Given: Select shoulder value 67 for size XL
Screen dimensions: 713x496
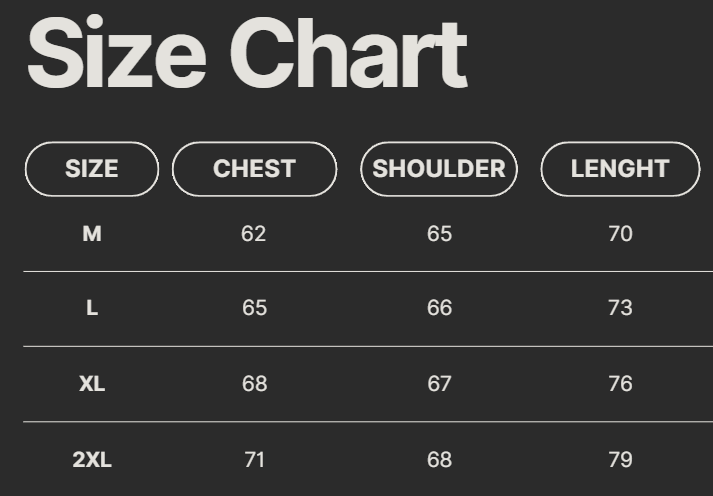Looking at the screenshot, I should point(439,383).
